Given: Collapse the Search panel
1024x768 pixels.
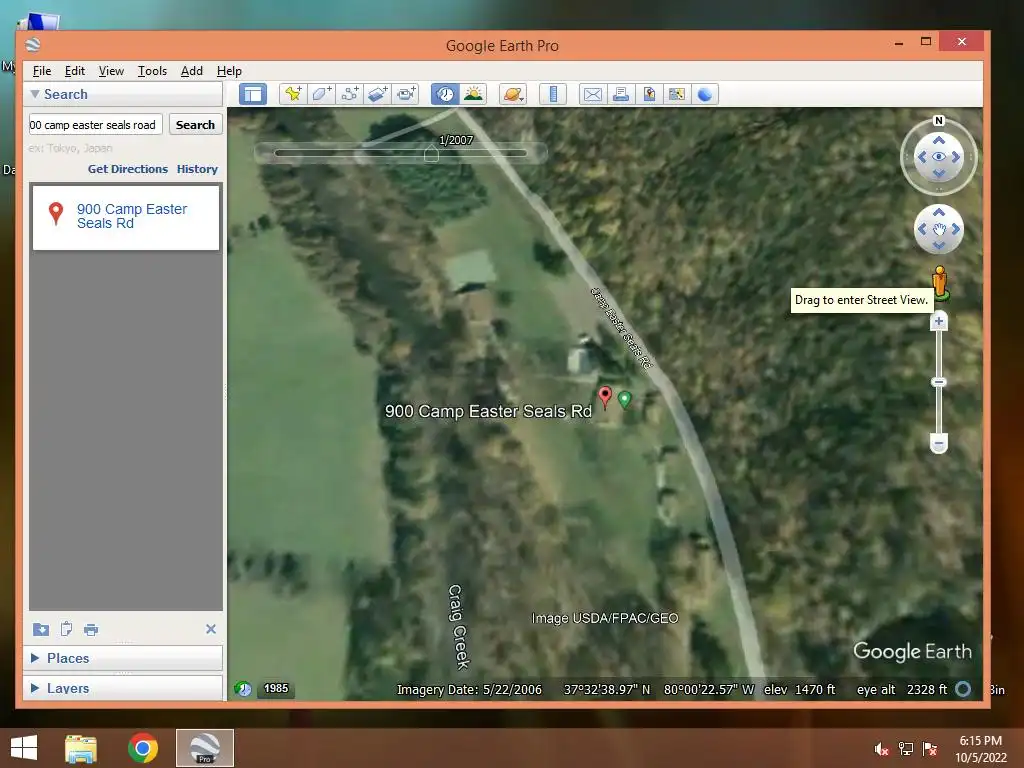Looking at the screenshot, I should (35, 94).
